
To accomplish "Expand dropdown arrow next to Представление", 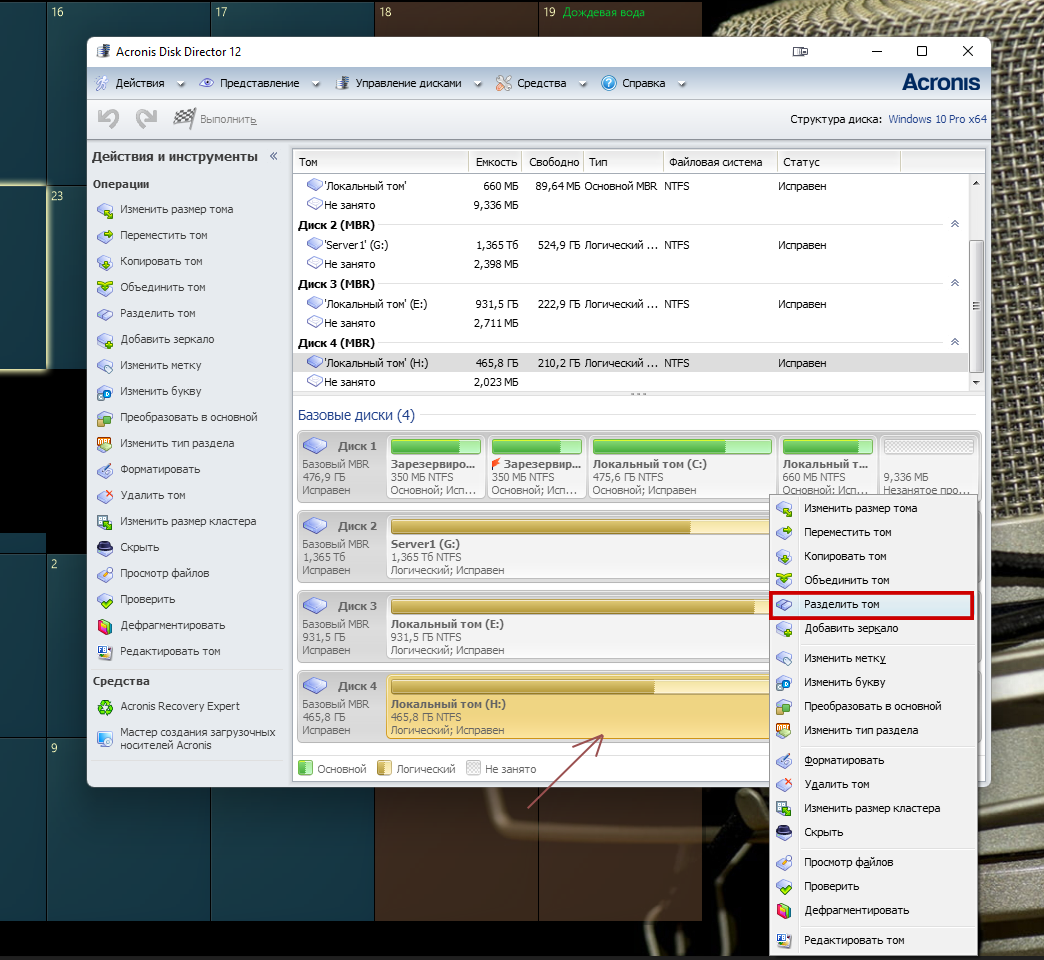I will click(x=316, y=84).
